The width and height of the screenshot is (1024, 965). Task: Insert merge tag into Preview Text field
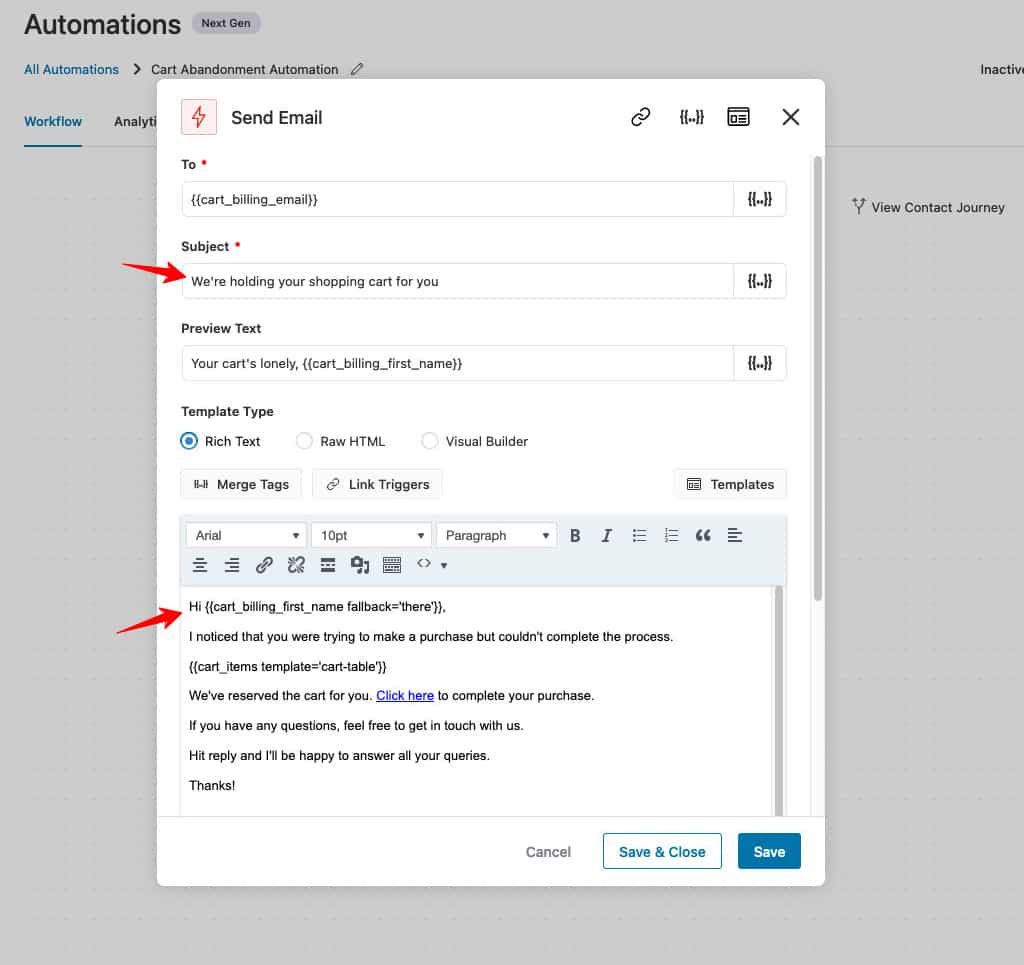tap(760, 363)
